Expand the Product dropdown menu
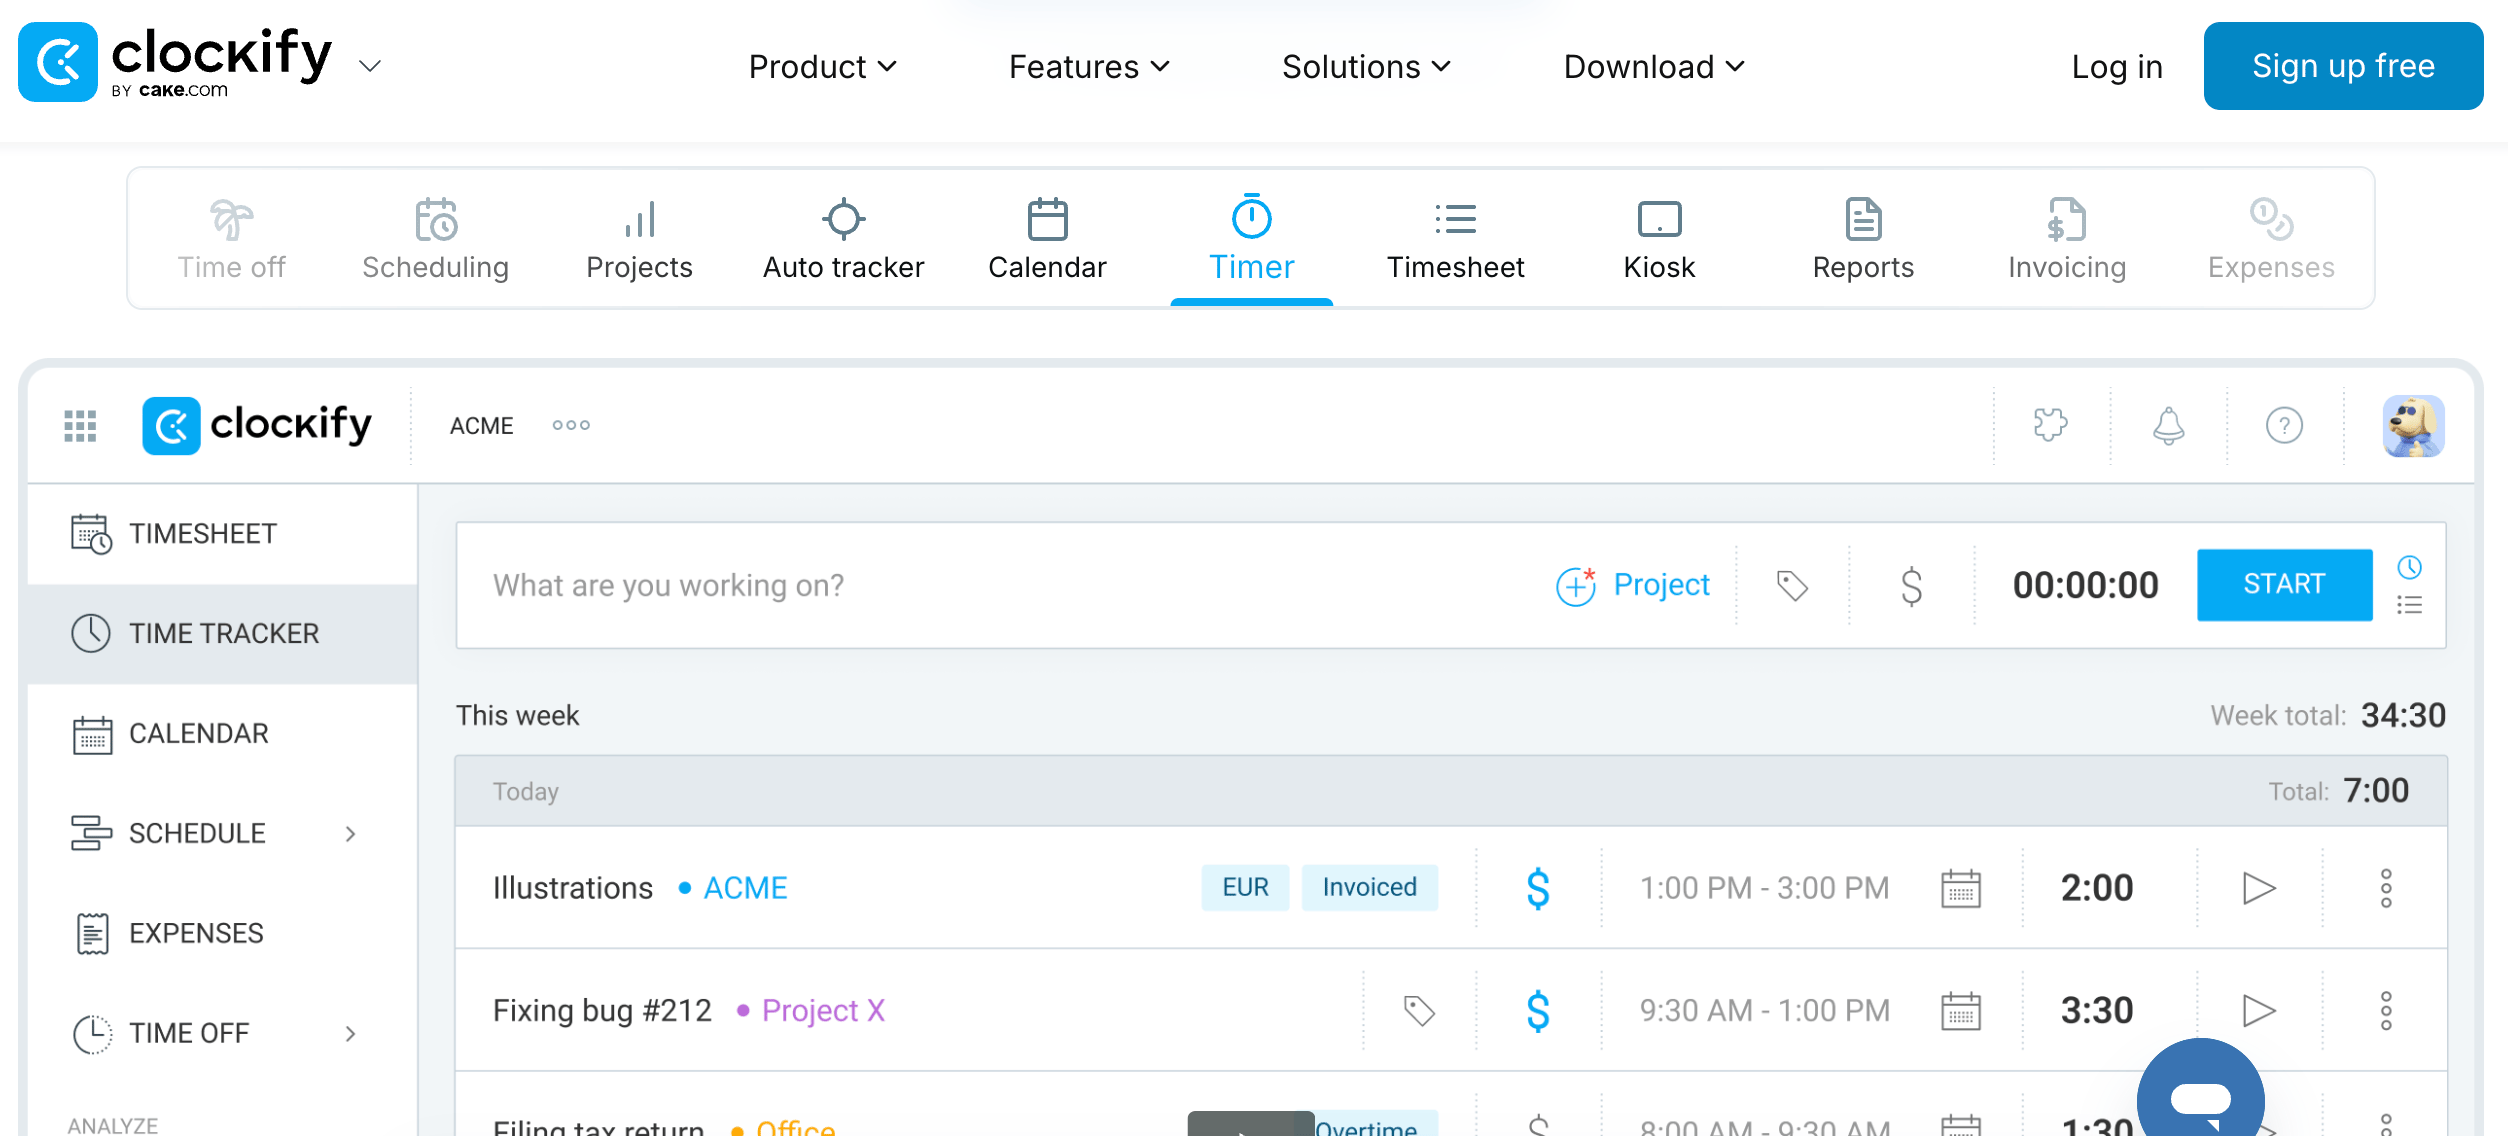 822,67
